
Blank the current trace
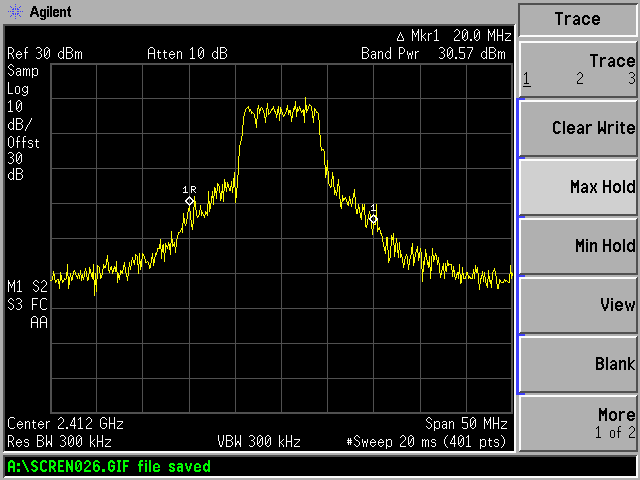[x=577, y=364]
